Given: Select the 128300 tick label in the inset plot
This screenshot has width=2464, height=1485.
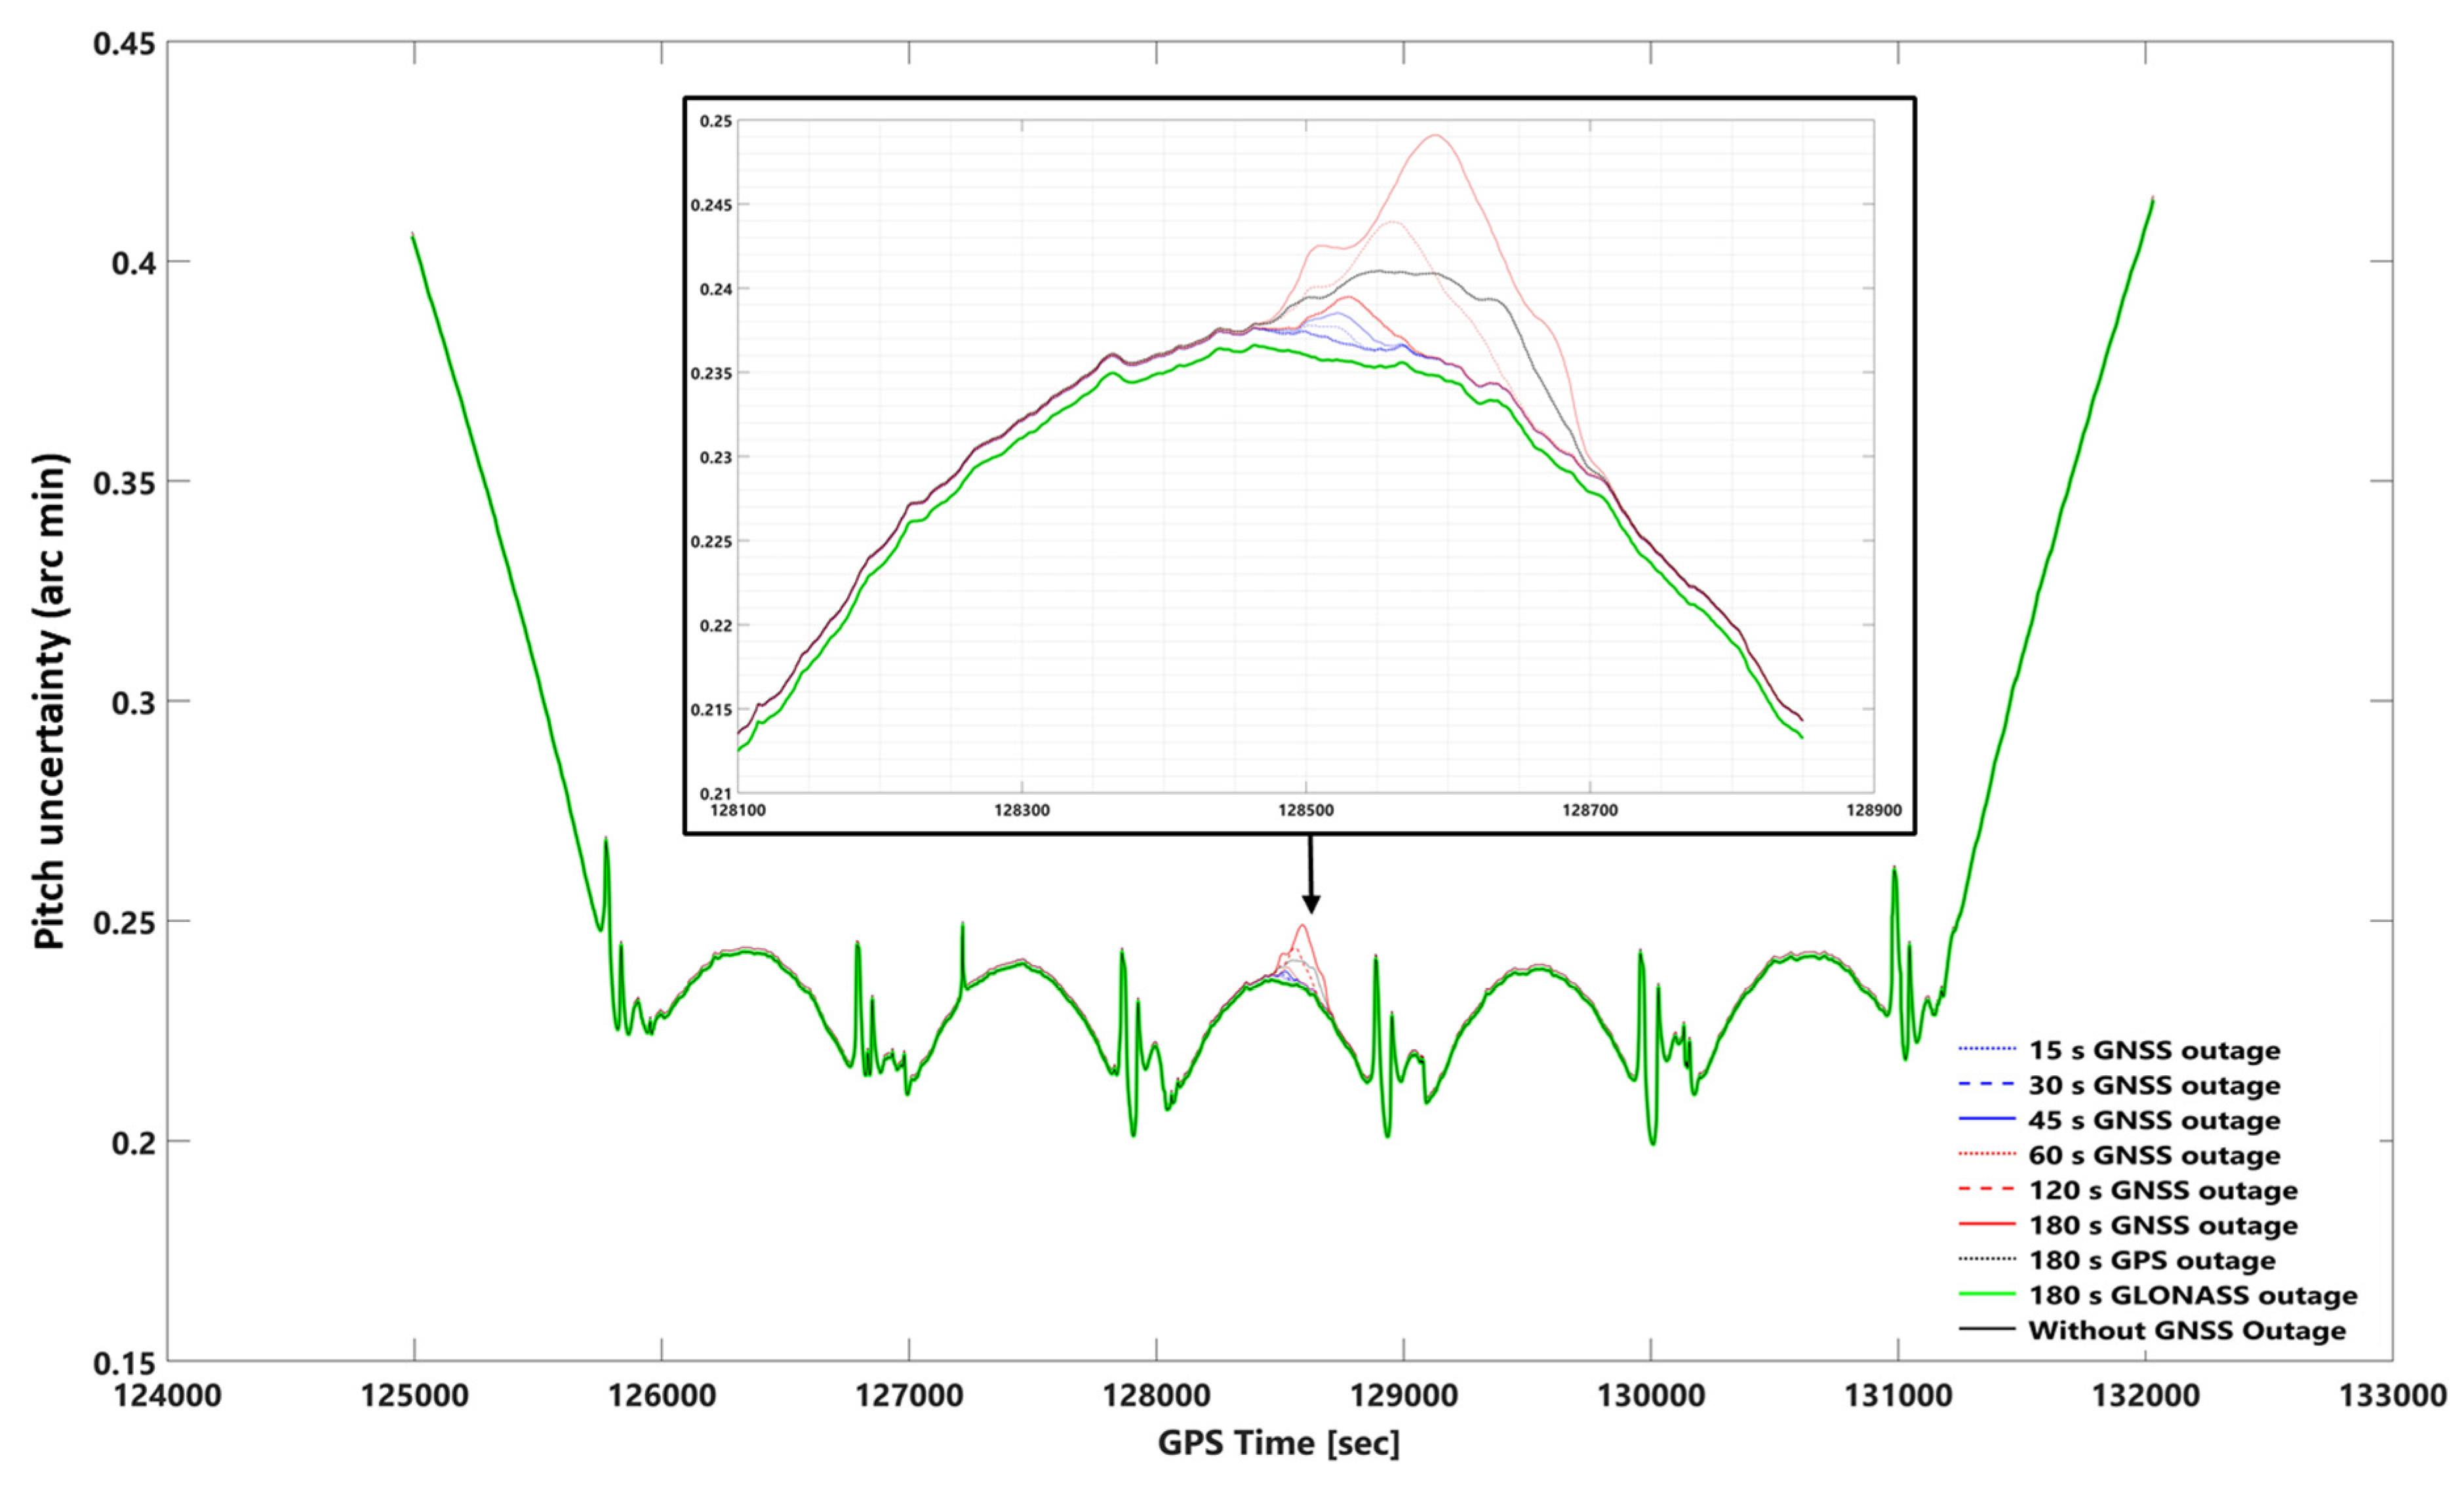Looking at the screenshot, I should click(1022, 810).
